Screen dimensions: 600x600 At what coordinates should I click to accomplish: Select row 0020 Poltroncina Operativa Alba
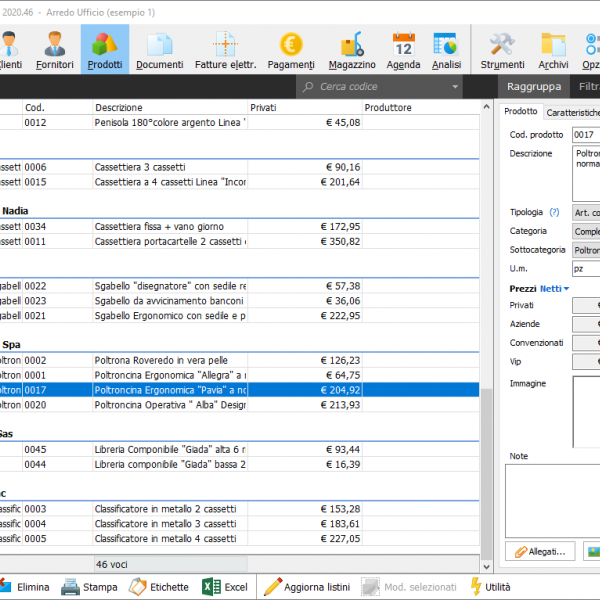[240, 405]
